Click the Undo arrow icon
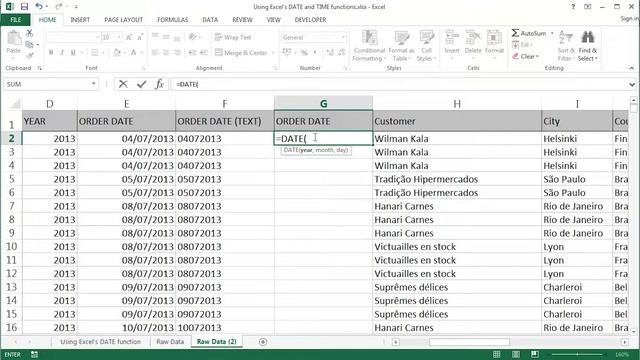Screen dimensions: 640x360 click(39, 7)
